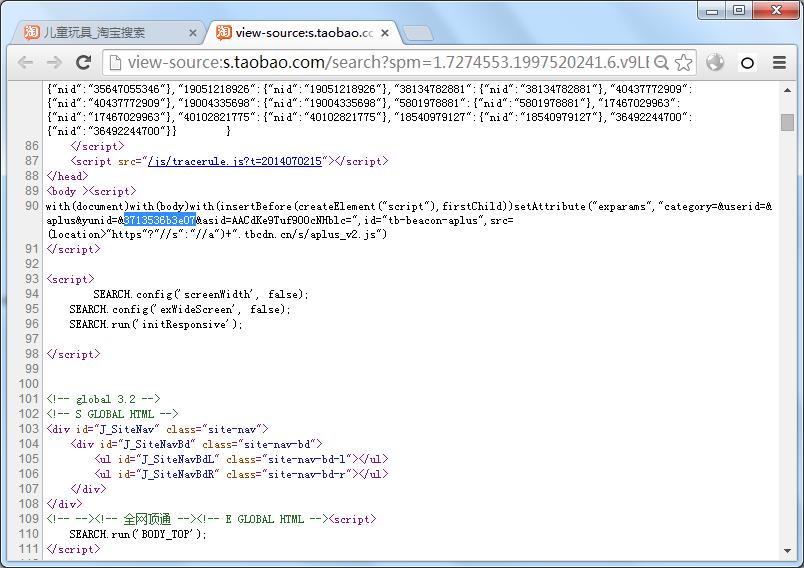The height and width of the screenshot is (568, 804).
Task: Click the browser back arrow
Action: (25, 63)
